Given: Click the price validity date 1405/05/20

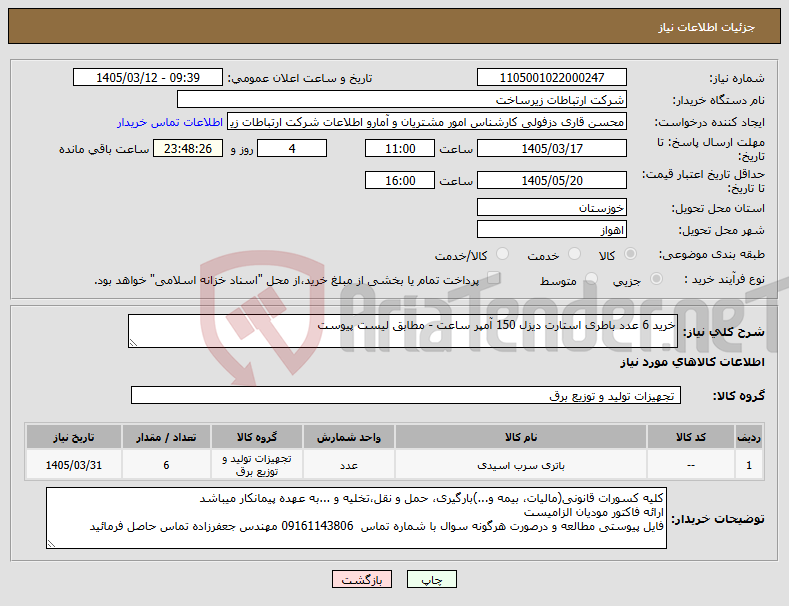Looking at the screenshot, I should [551, 180].
